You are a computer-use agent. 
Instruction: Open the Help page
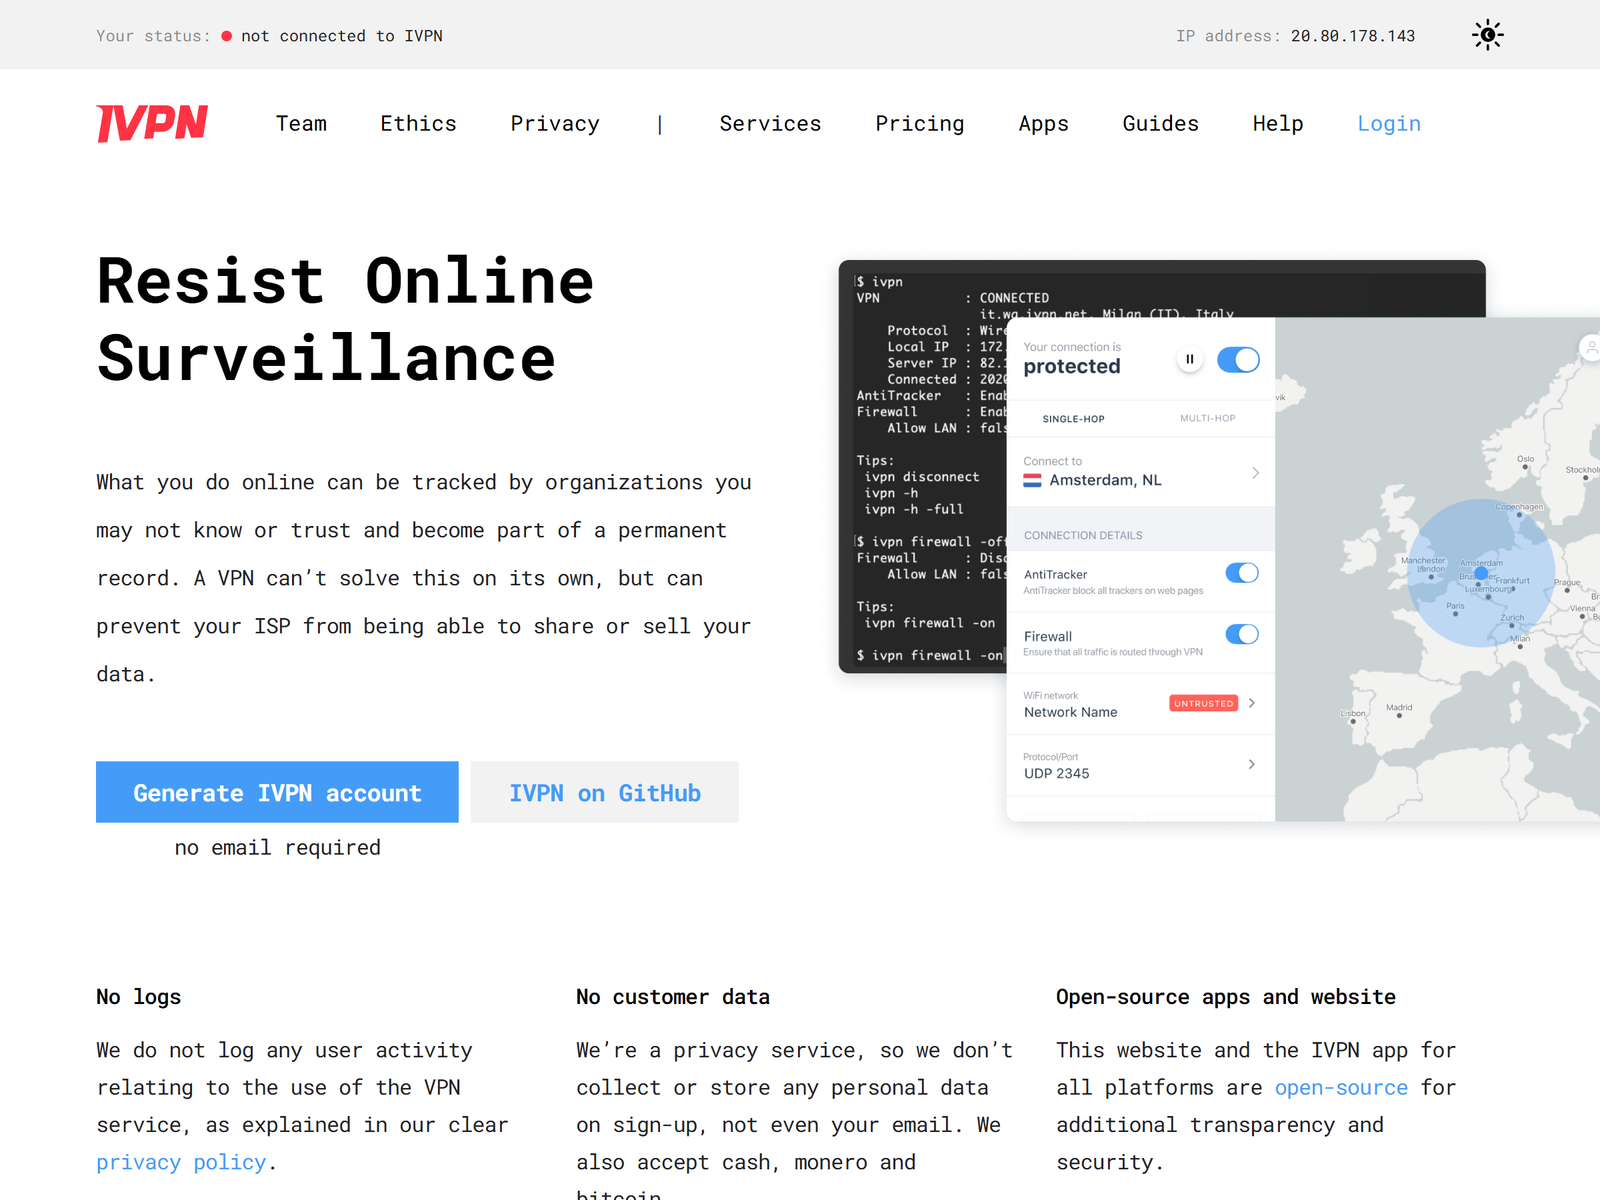click(1278, 124)
